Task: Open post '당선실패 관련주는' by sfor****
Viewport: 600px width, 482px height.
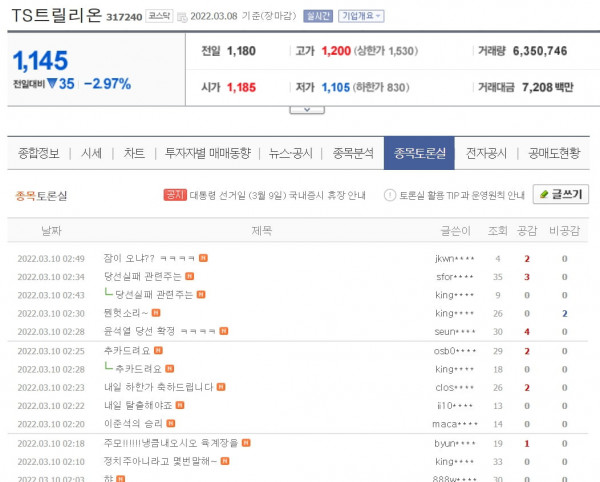Action: (142, 276)
